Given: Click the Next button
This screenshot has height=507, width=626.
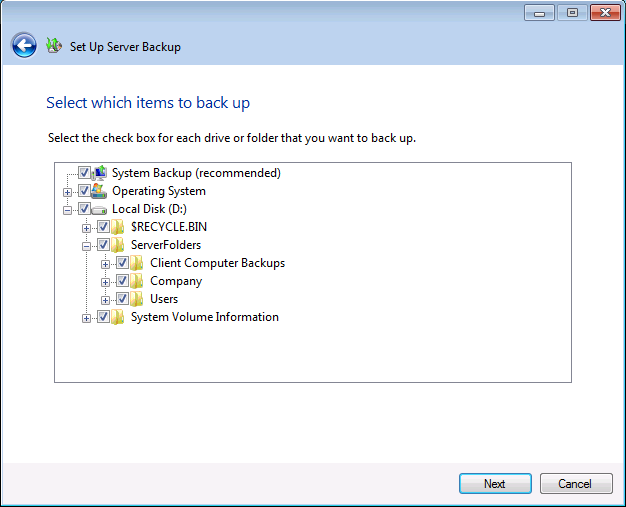Looking at the screenshot, I should (495, 484).
